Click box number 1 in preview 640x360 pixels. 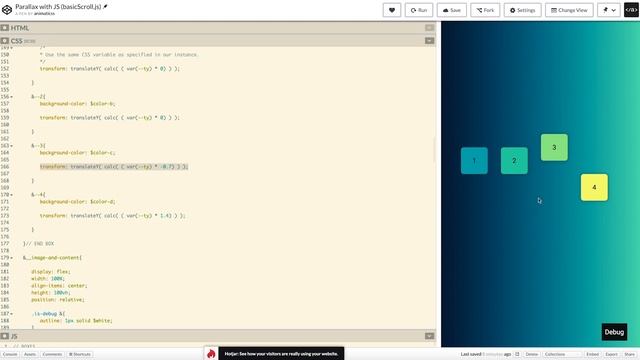pos(474,161)
